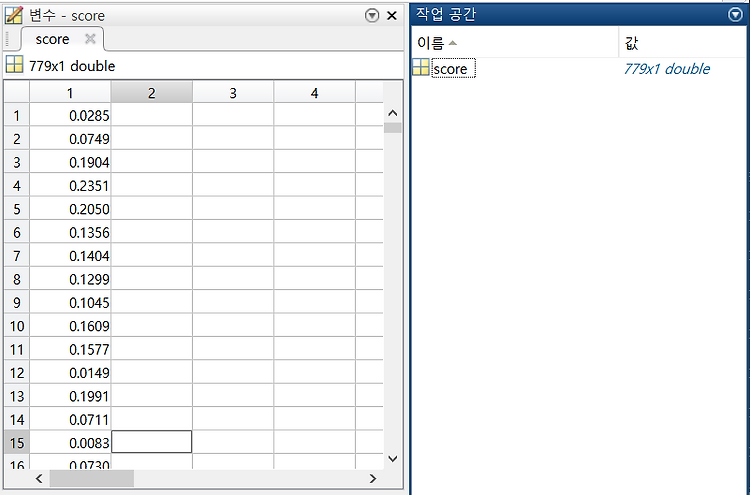The image size is (750, 495).
Task: Select row header 1
Action: pyautogui.click(x=17, y=115)
